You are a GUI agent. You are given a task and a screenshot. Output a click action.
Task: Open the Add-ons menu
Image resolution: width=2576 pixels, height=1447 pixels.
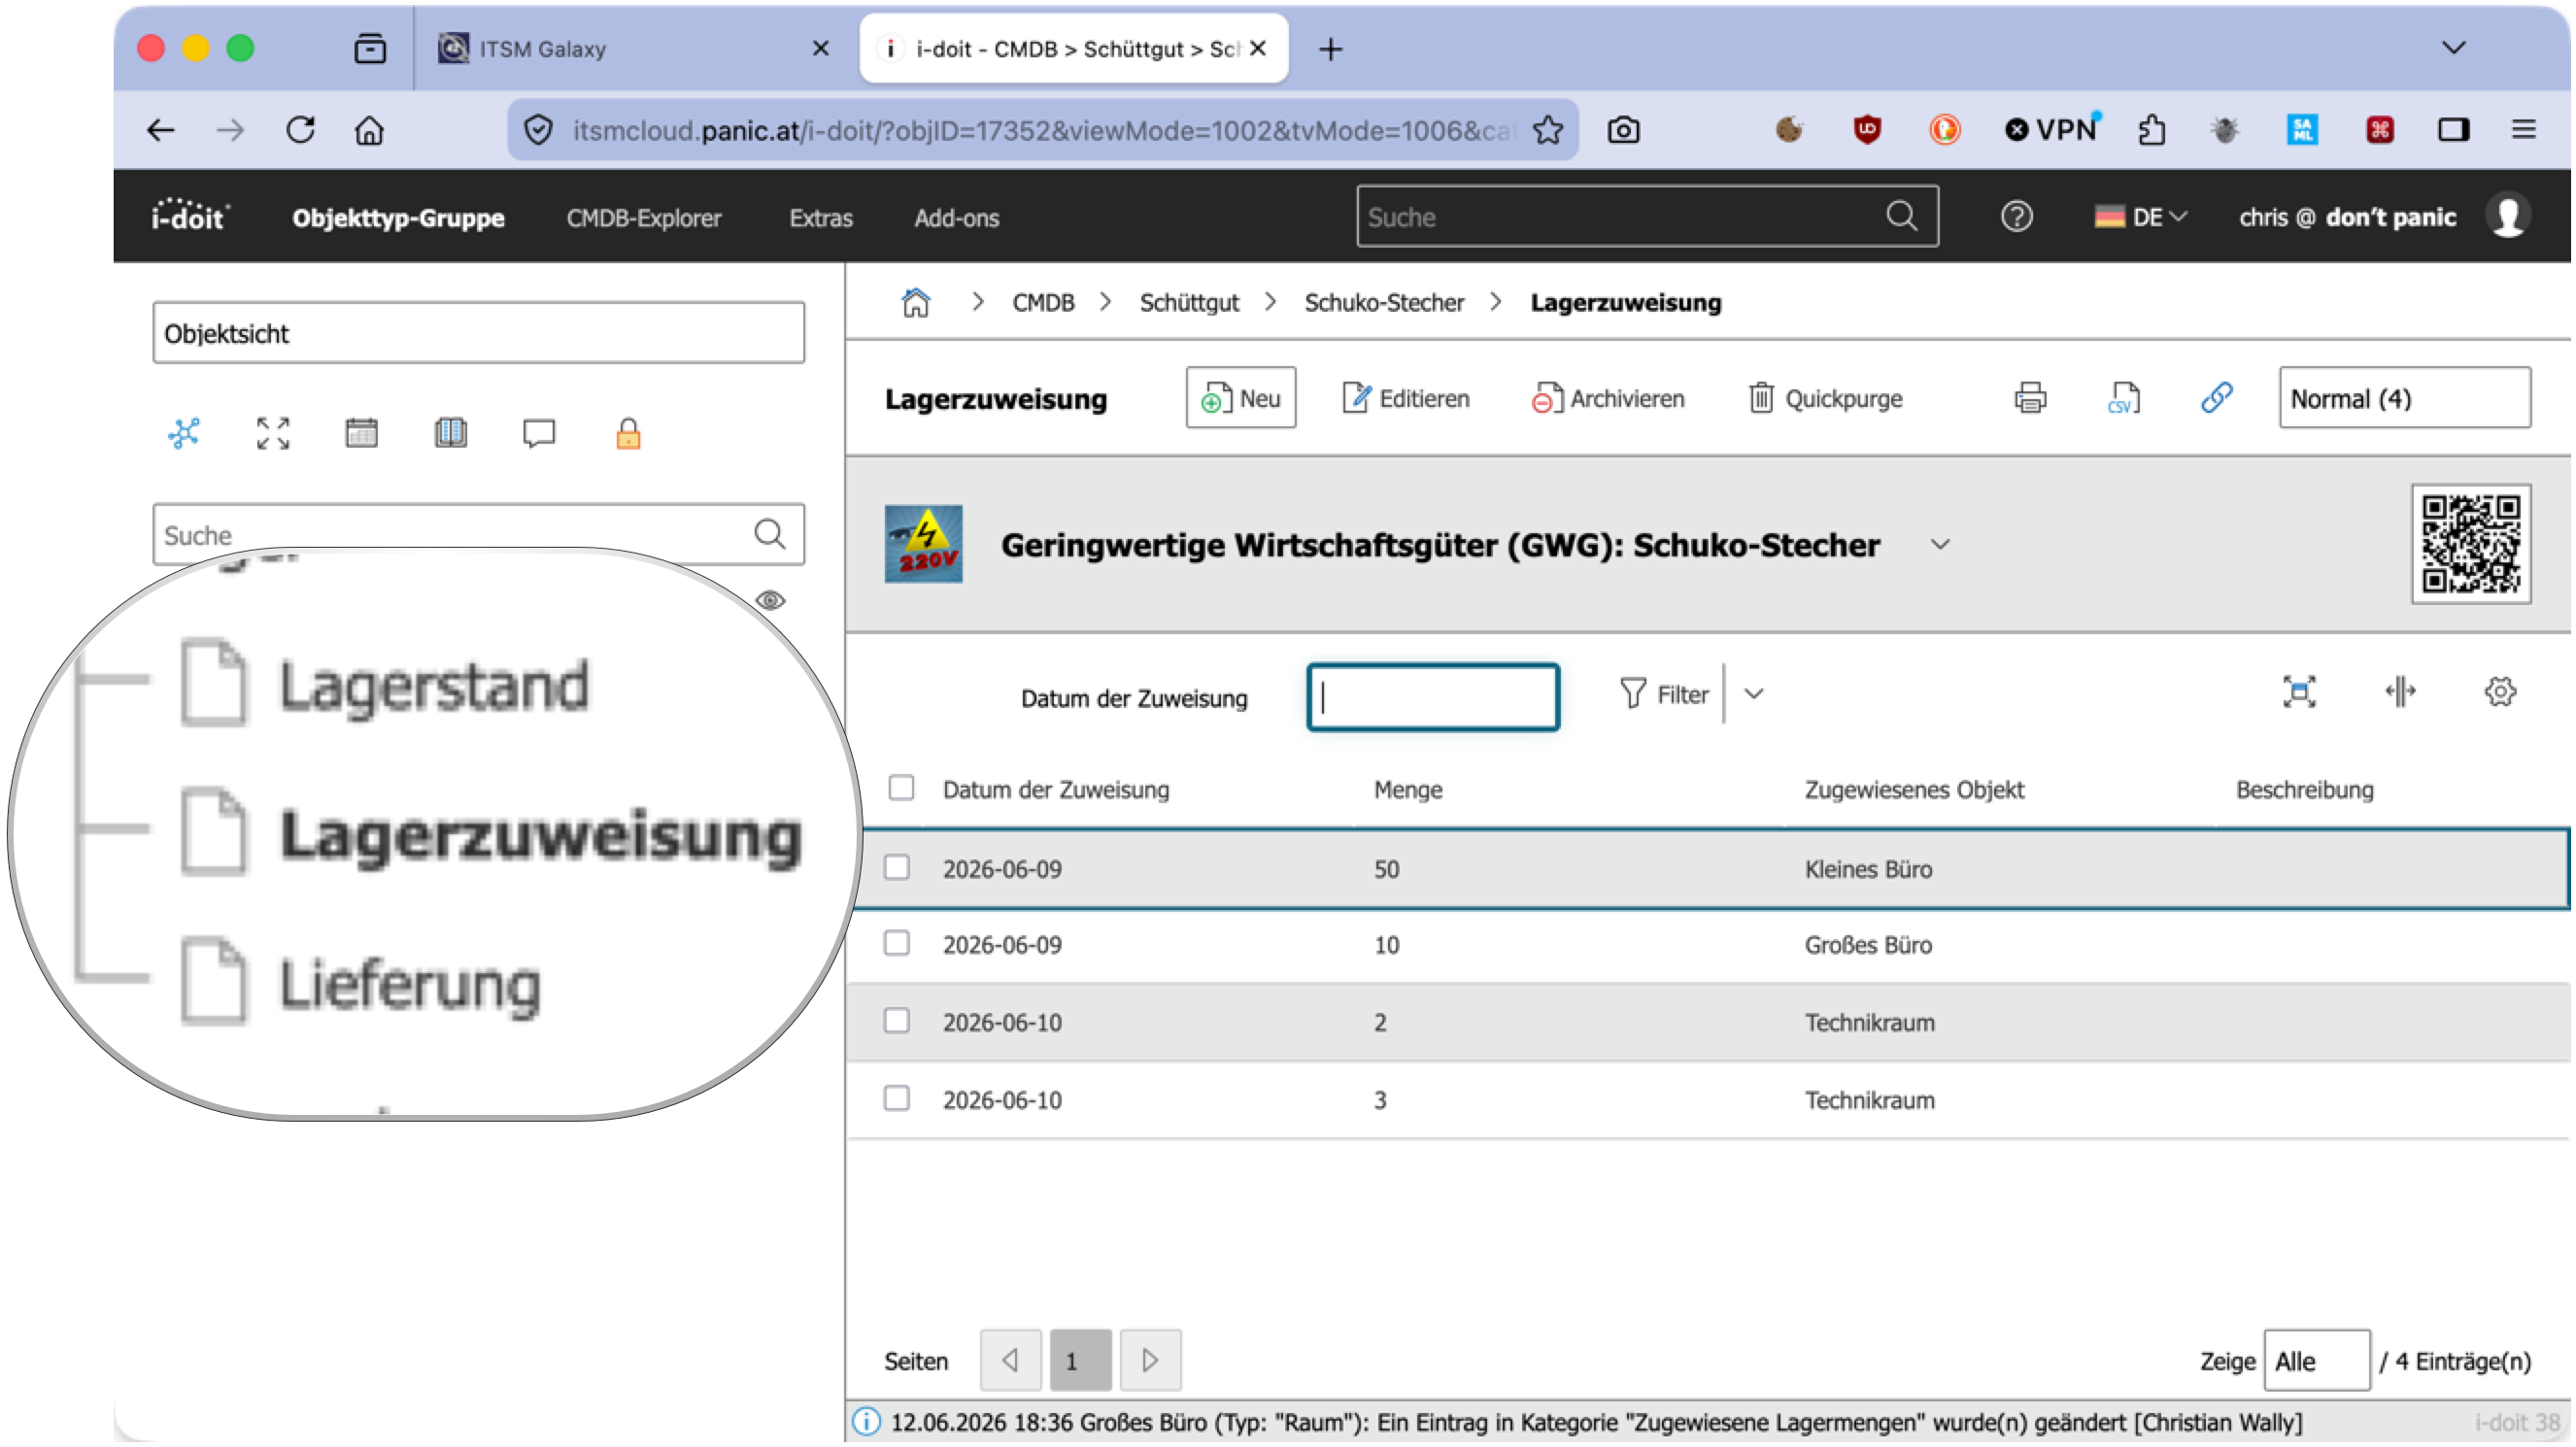(956, 217)
